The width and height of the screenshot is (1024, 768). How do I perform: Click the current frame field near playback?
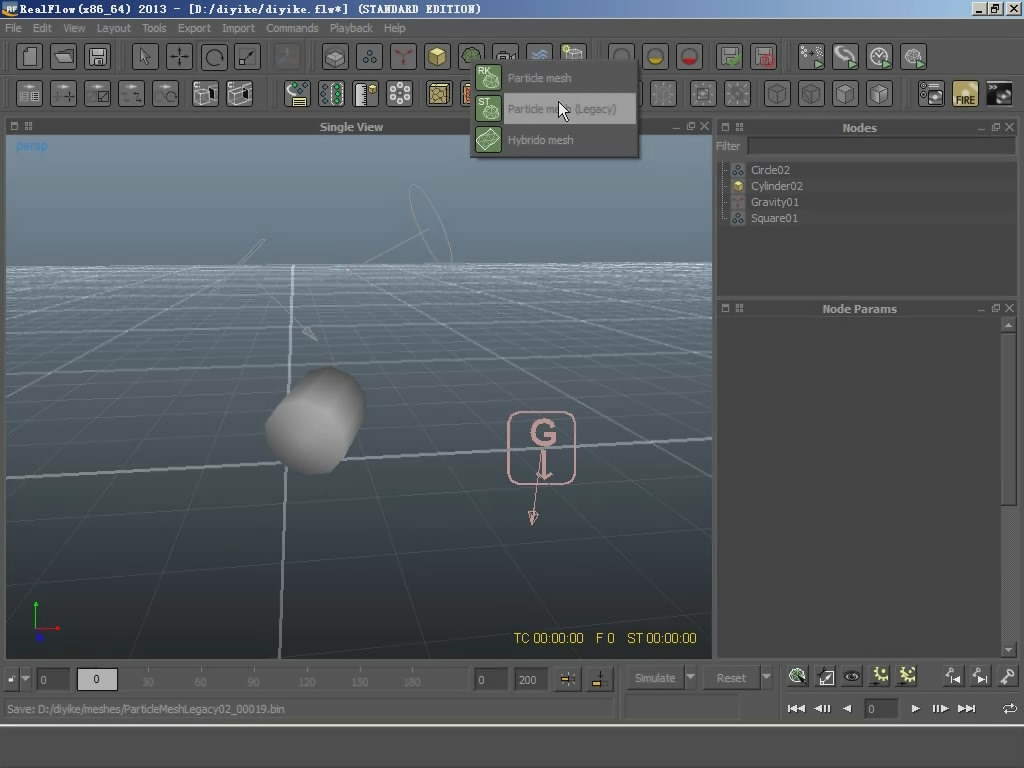[880, 709]
